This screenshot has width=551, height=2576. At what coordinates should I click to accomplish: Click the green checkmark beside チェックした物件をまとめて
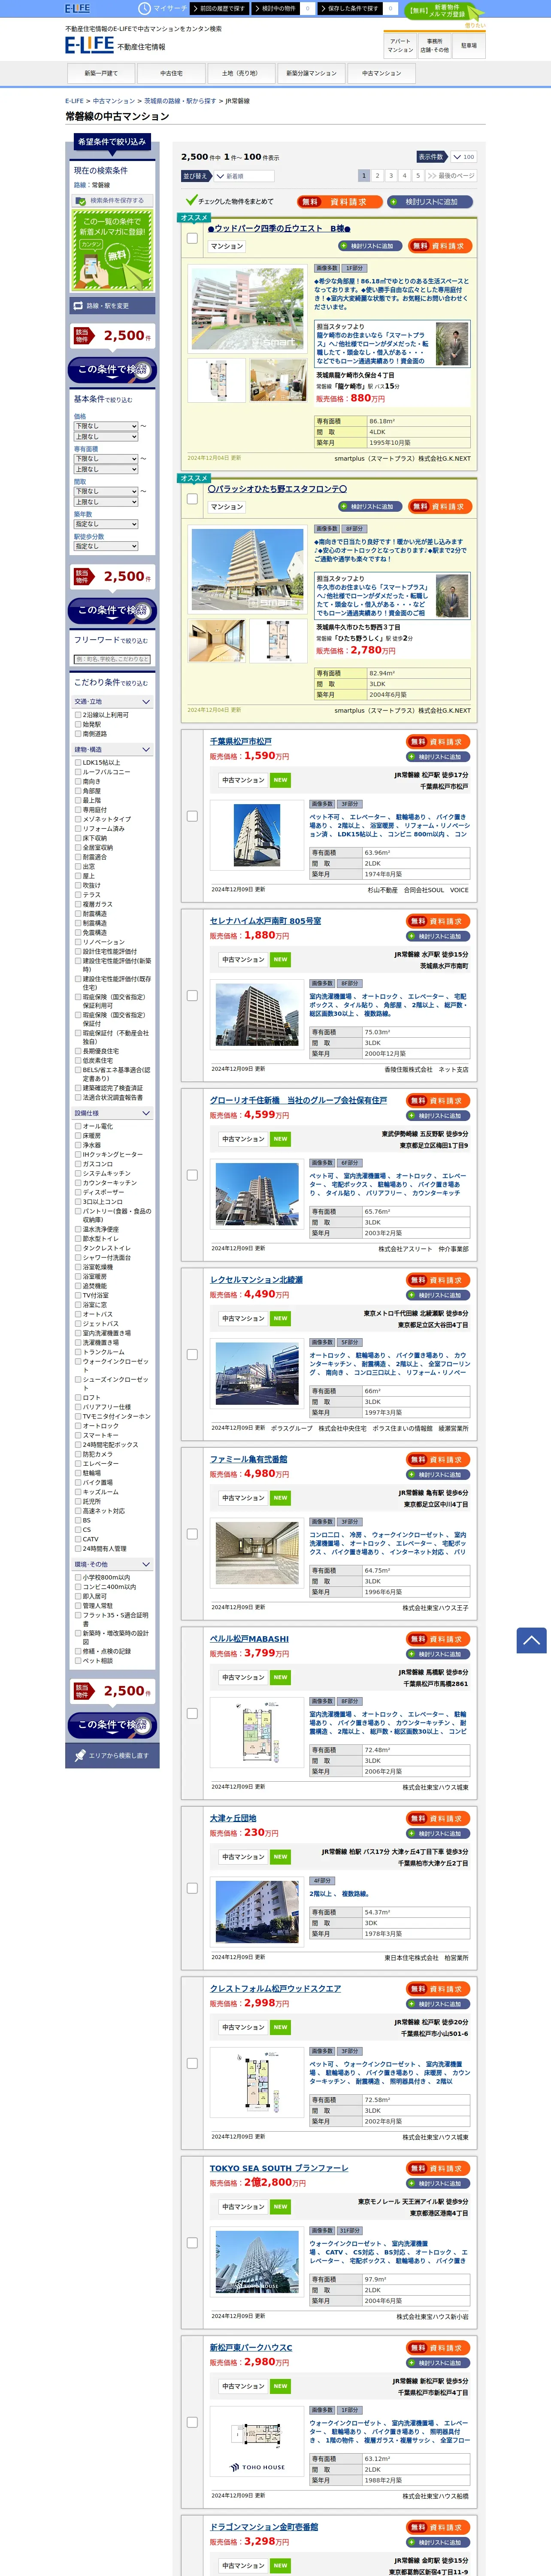(x=191, y=200)
